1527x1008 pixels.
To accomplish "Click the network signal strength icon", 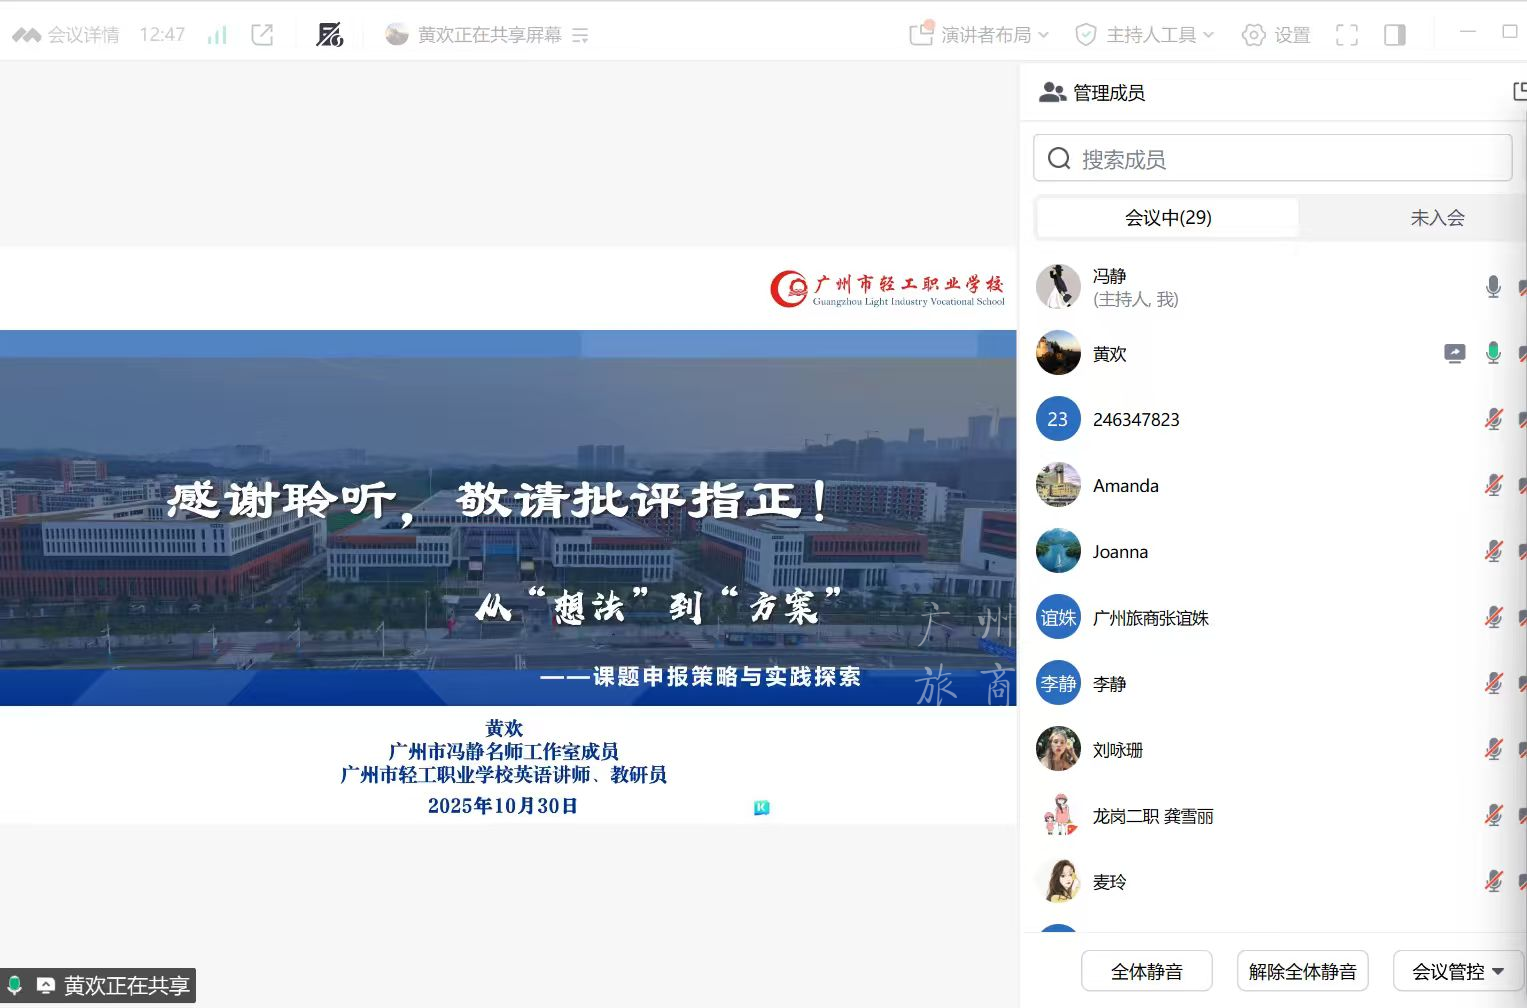I will [x=217, y=35].
